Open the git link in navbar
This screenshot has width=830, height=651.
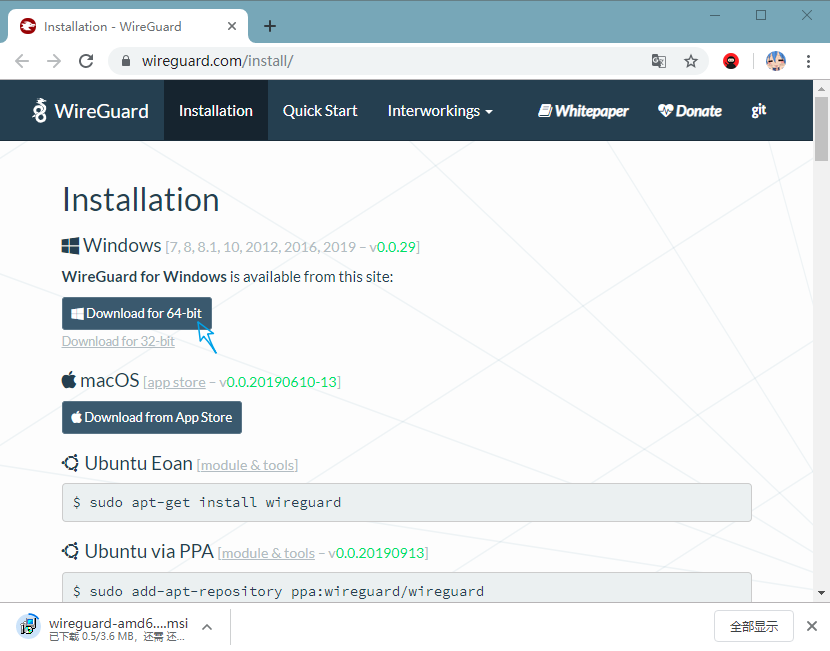[x=759, y=111]
